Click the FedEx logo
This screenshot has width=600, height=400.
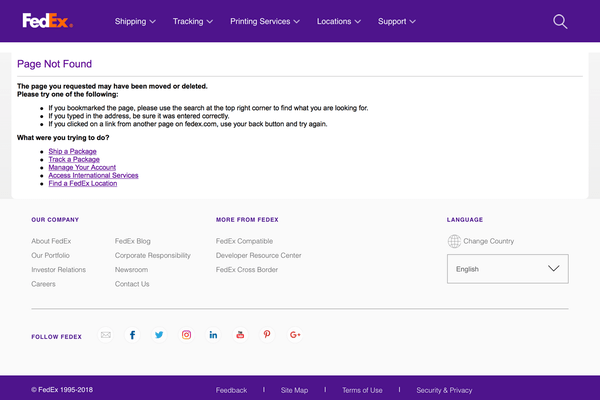click(47, 21)
